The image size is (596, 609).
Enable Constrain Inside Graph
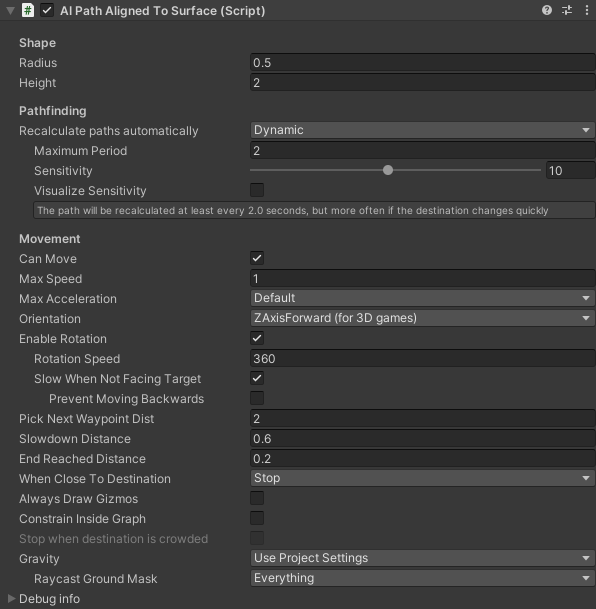tap(257, 518)
